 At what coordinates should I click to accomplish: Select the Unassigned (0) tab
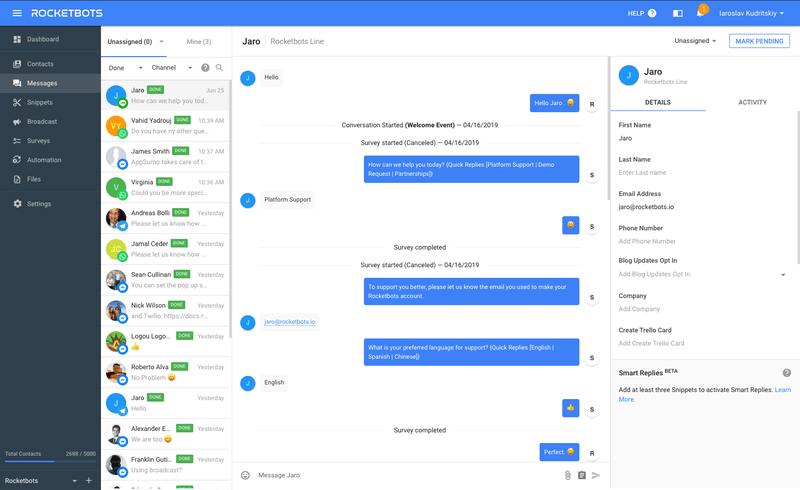(130, 41)
